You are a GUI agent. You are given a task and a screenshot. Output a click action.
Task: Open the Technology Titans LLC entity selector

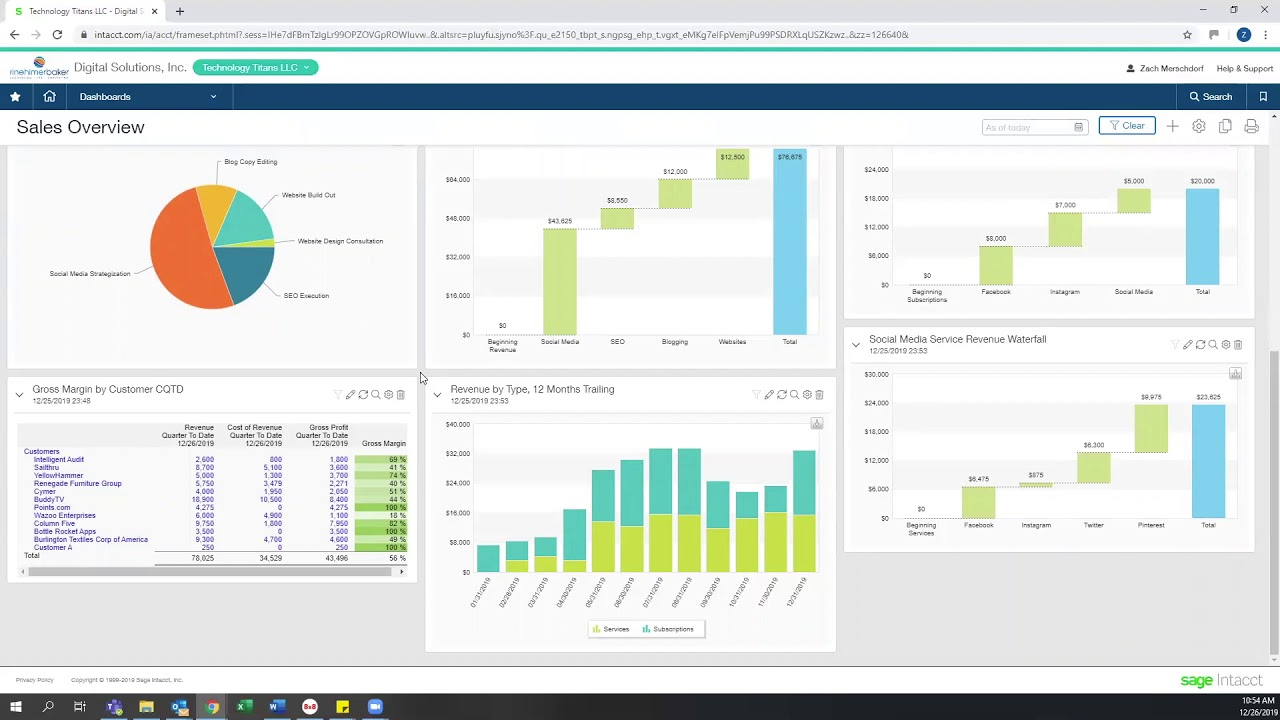(256, 67)
